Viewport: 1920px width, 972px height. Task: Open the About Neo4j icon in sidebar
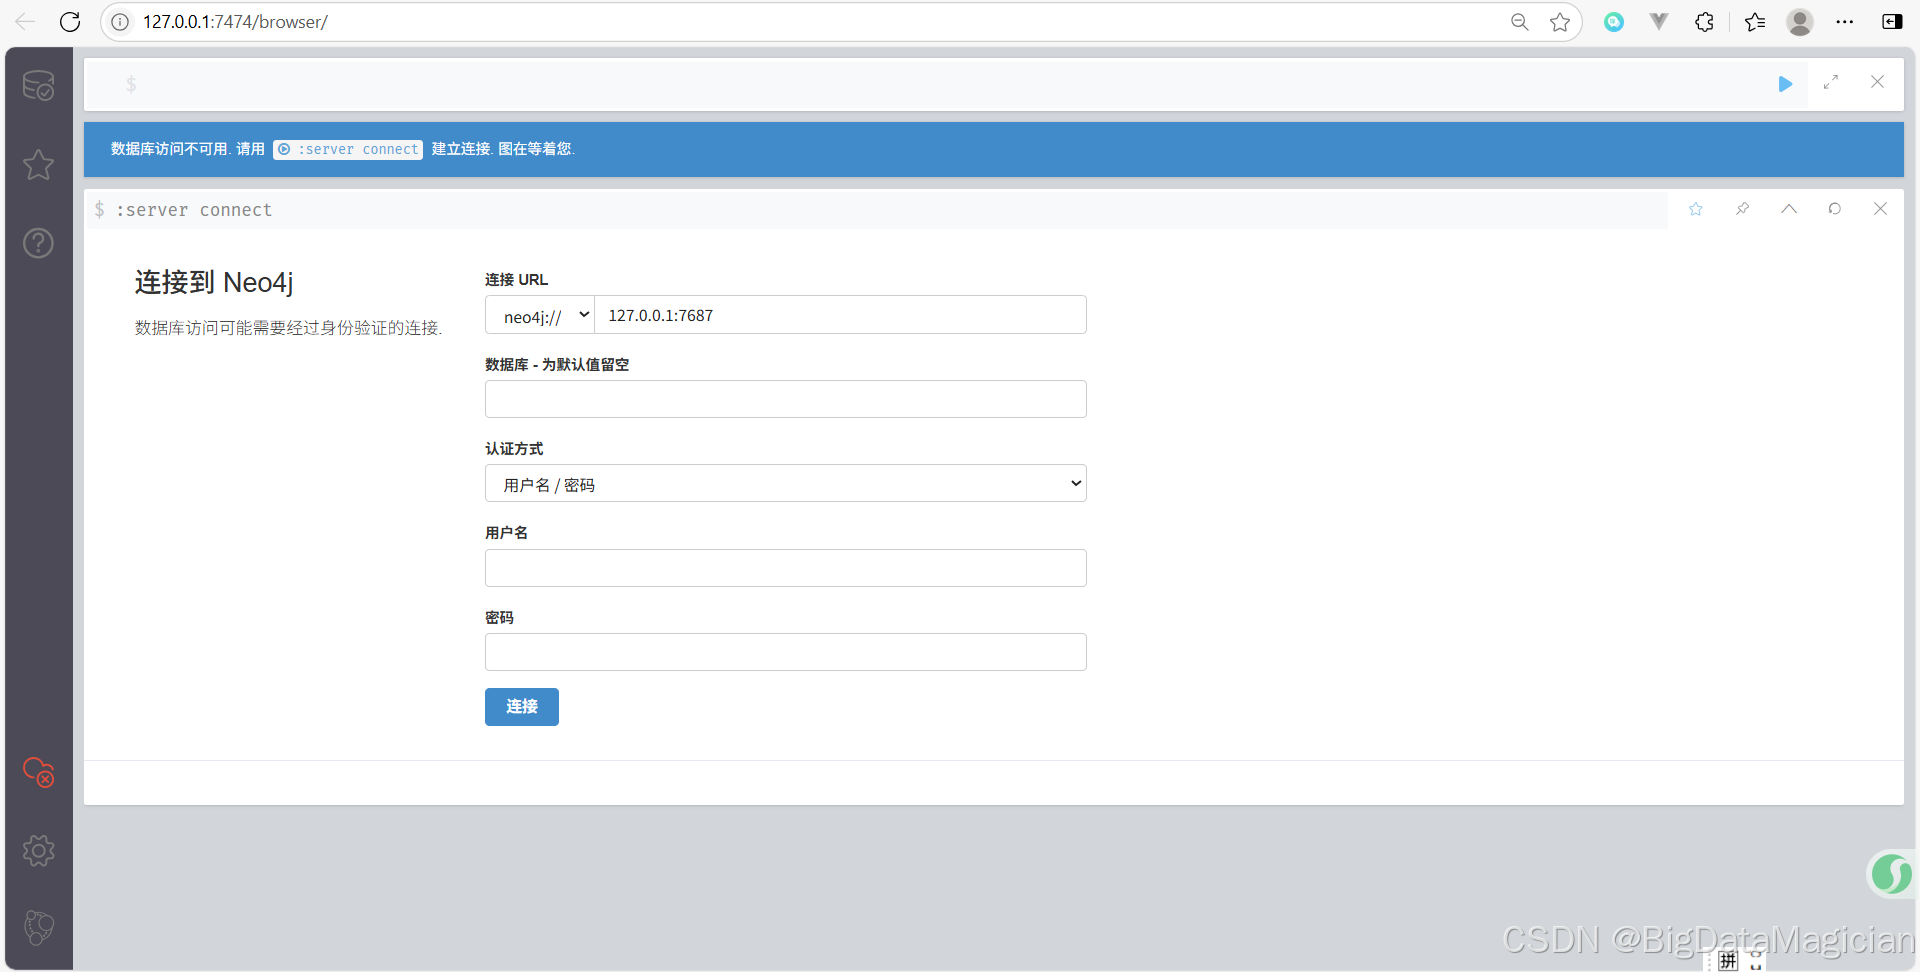click(x=38, y=928)
